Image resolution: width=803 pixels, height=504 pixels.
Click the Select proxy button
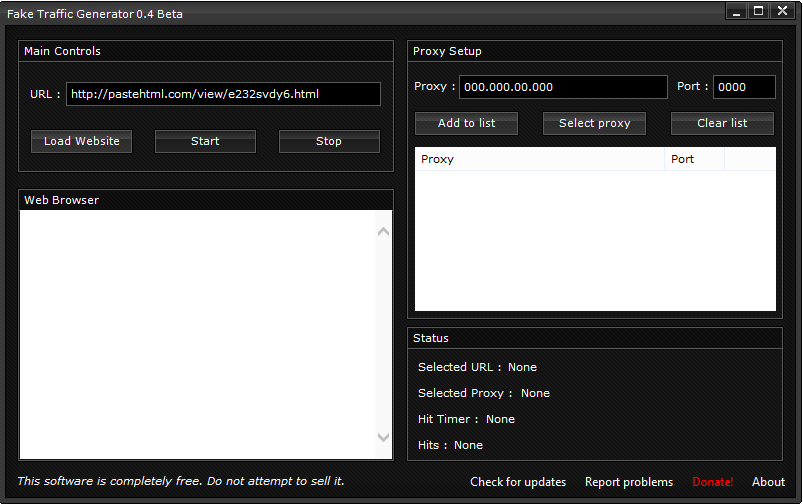pos(595,123)
